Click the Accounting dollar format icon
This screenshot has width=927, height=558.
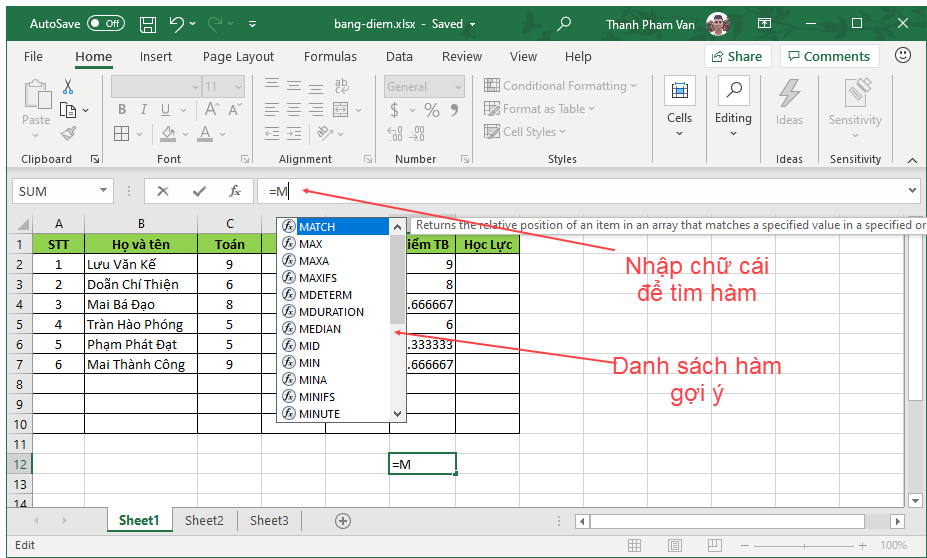tap(394, 110)
